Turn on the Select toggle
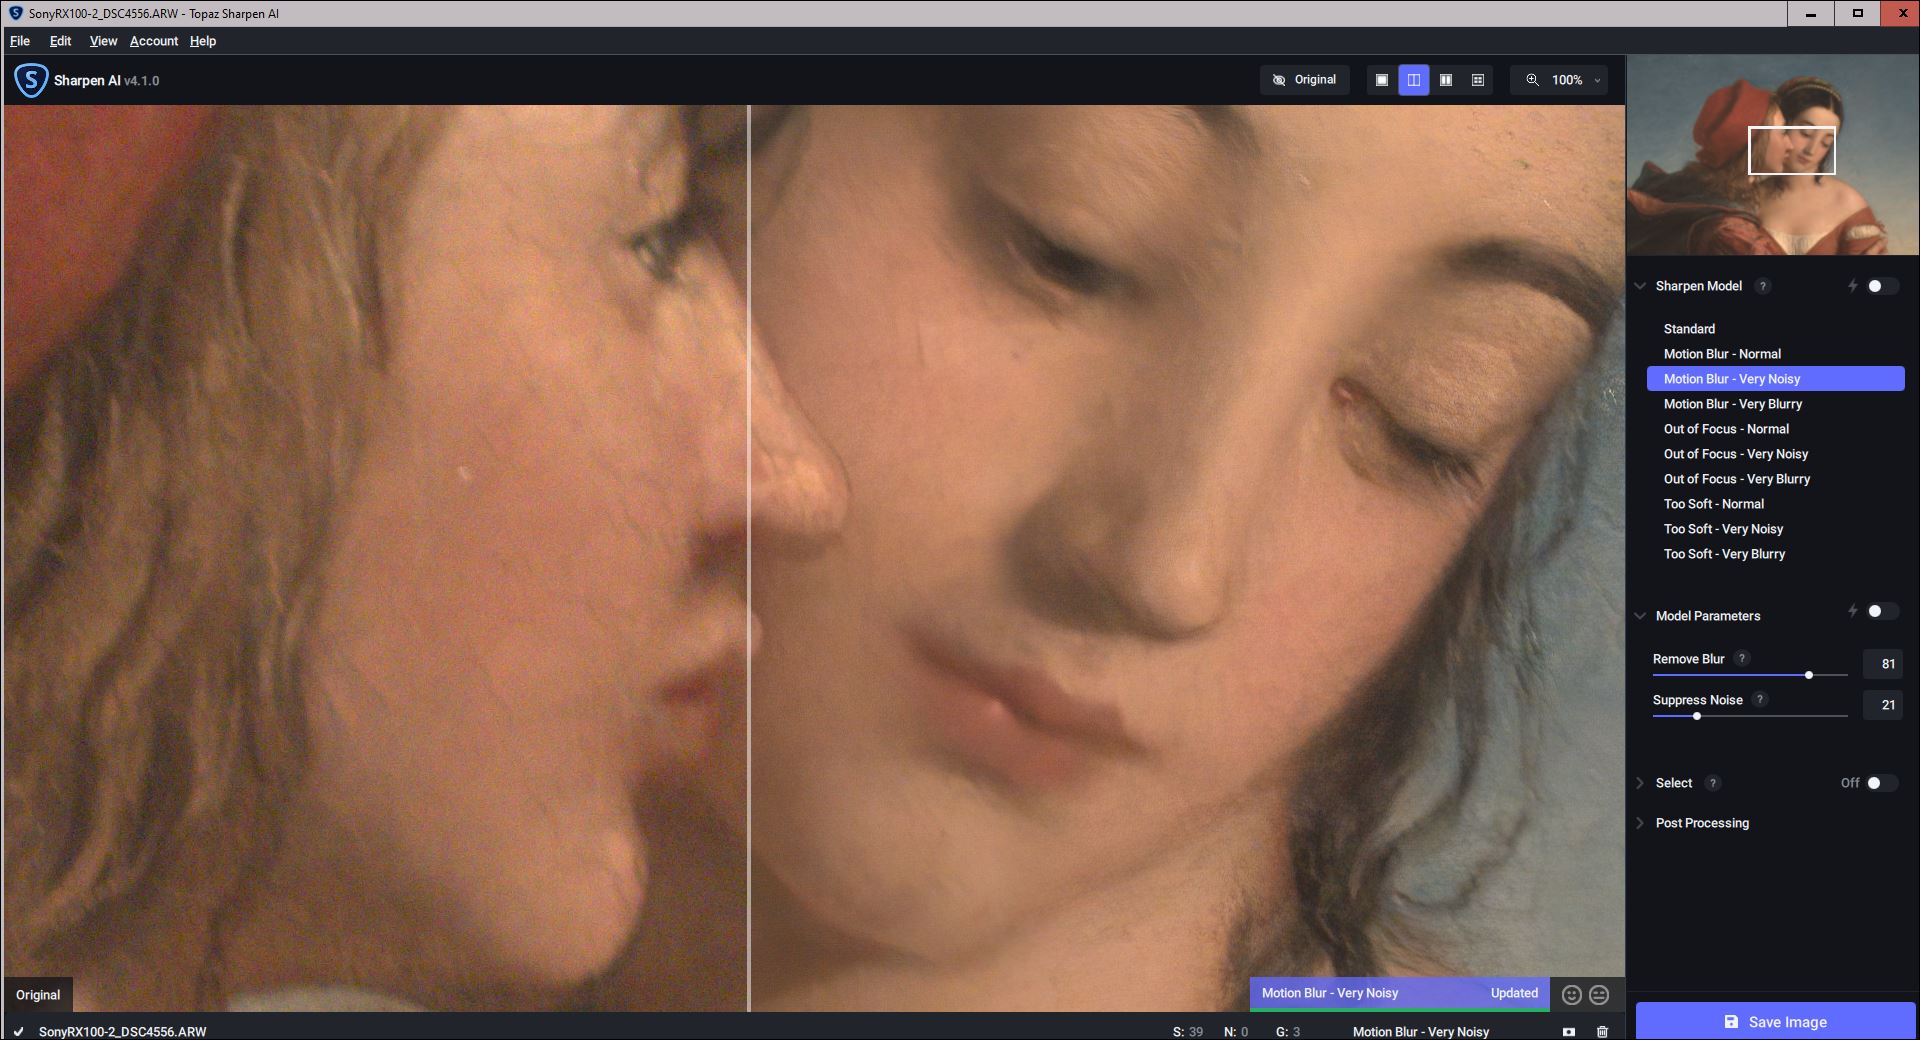Screen dimensions: 1920x1040 tap(1879, 783)
